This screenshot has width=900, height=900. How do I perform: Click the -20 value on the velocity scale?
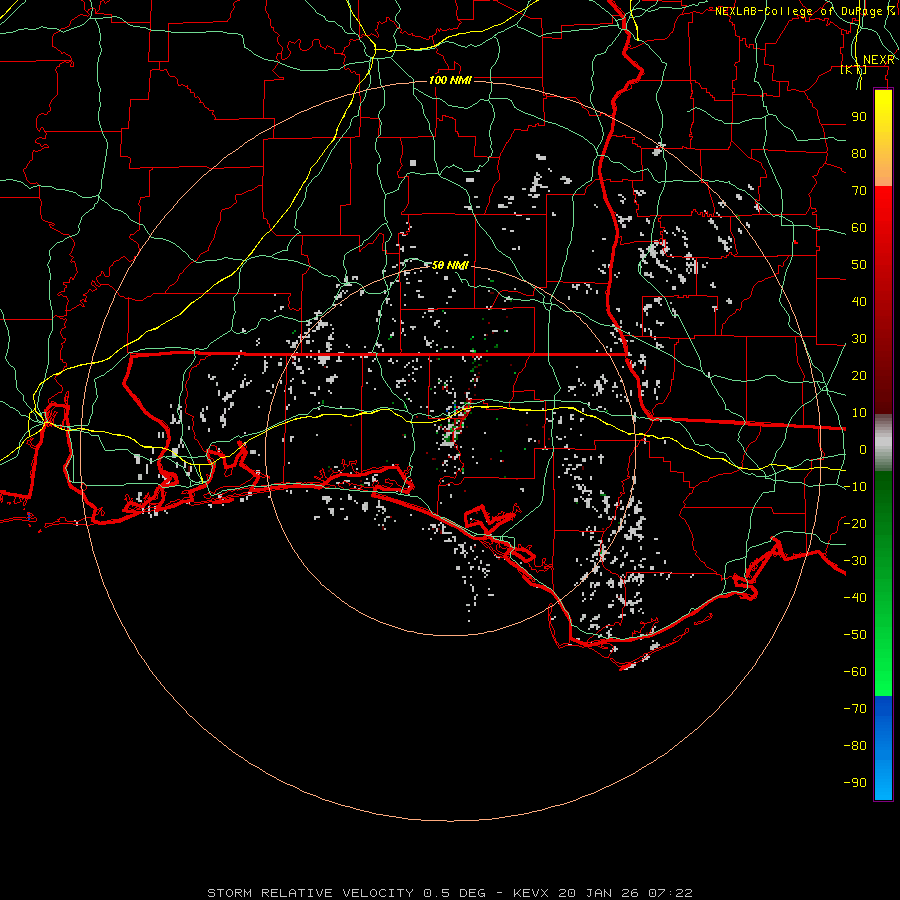click(x=855, y=523)
